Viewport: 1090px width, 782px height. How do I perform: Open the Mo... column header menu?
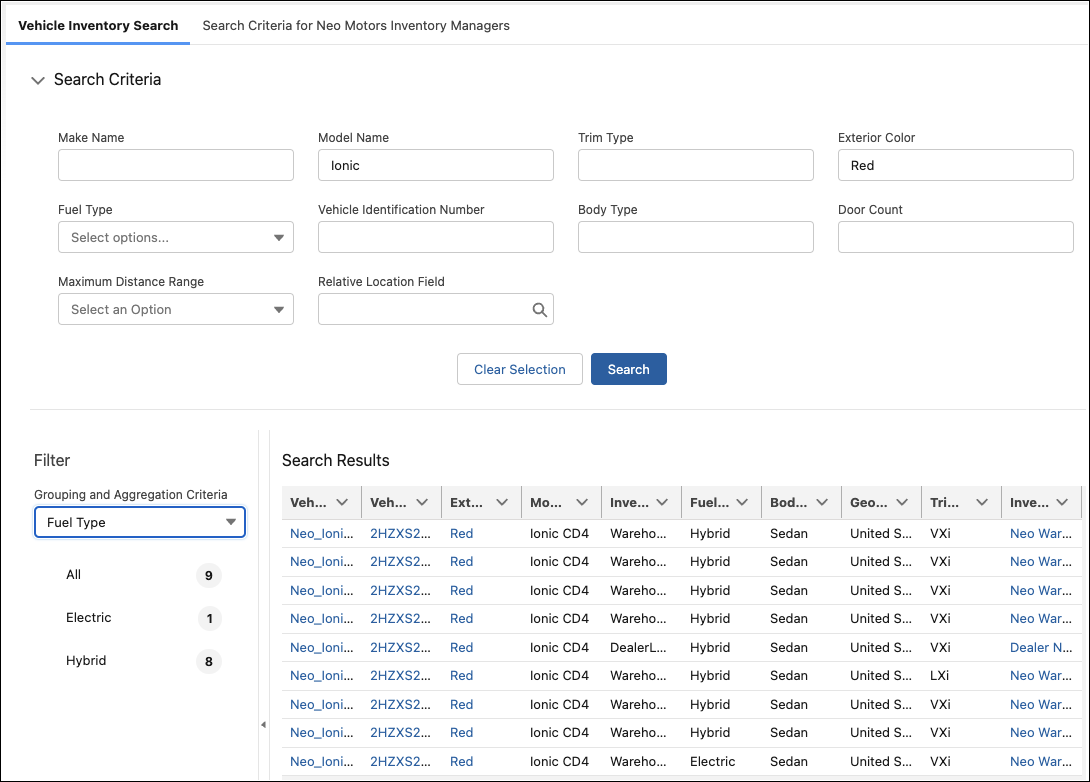point(582,503)
